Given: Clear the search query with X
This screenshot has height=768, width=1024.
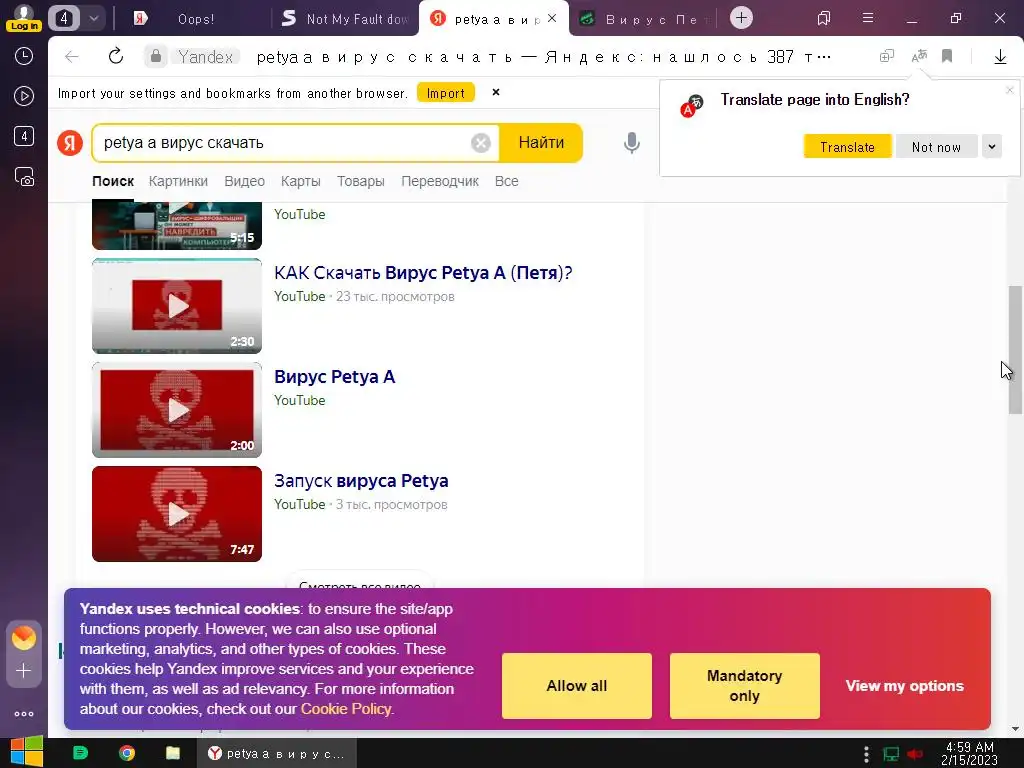Looking at the screenshot, I should (481, 142).
